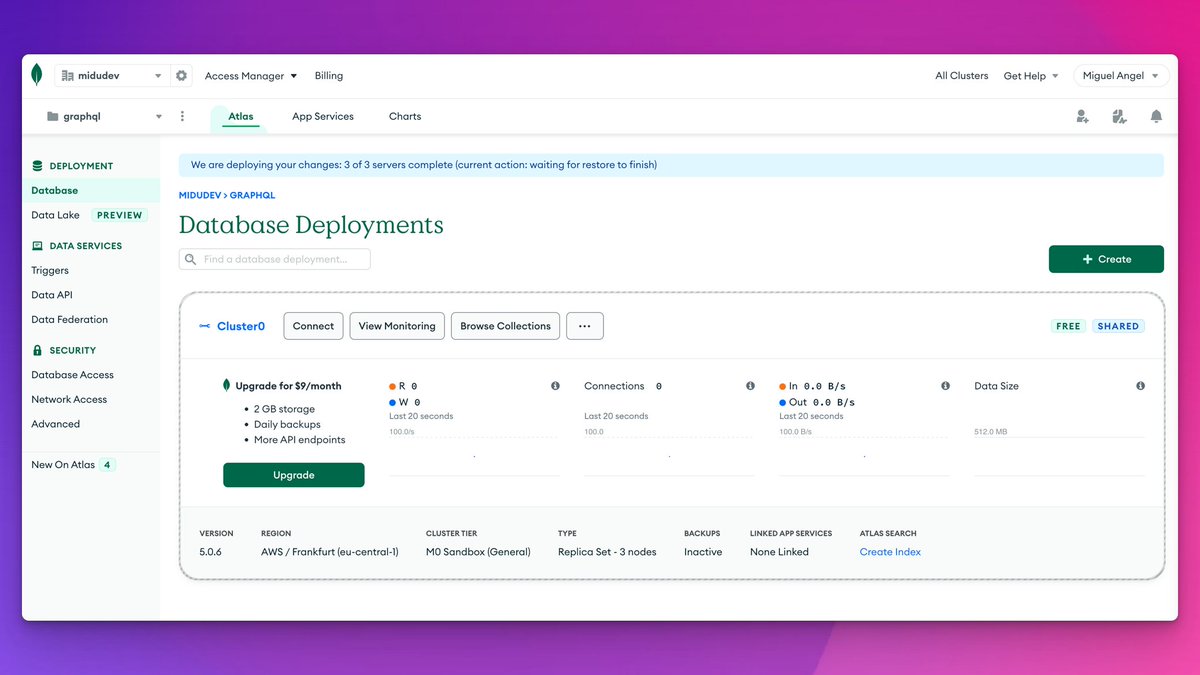Viewport: 1200px width, 675px height.
Task: Open Advanced security settings
Action: point(55,424)
